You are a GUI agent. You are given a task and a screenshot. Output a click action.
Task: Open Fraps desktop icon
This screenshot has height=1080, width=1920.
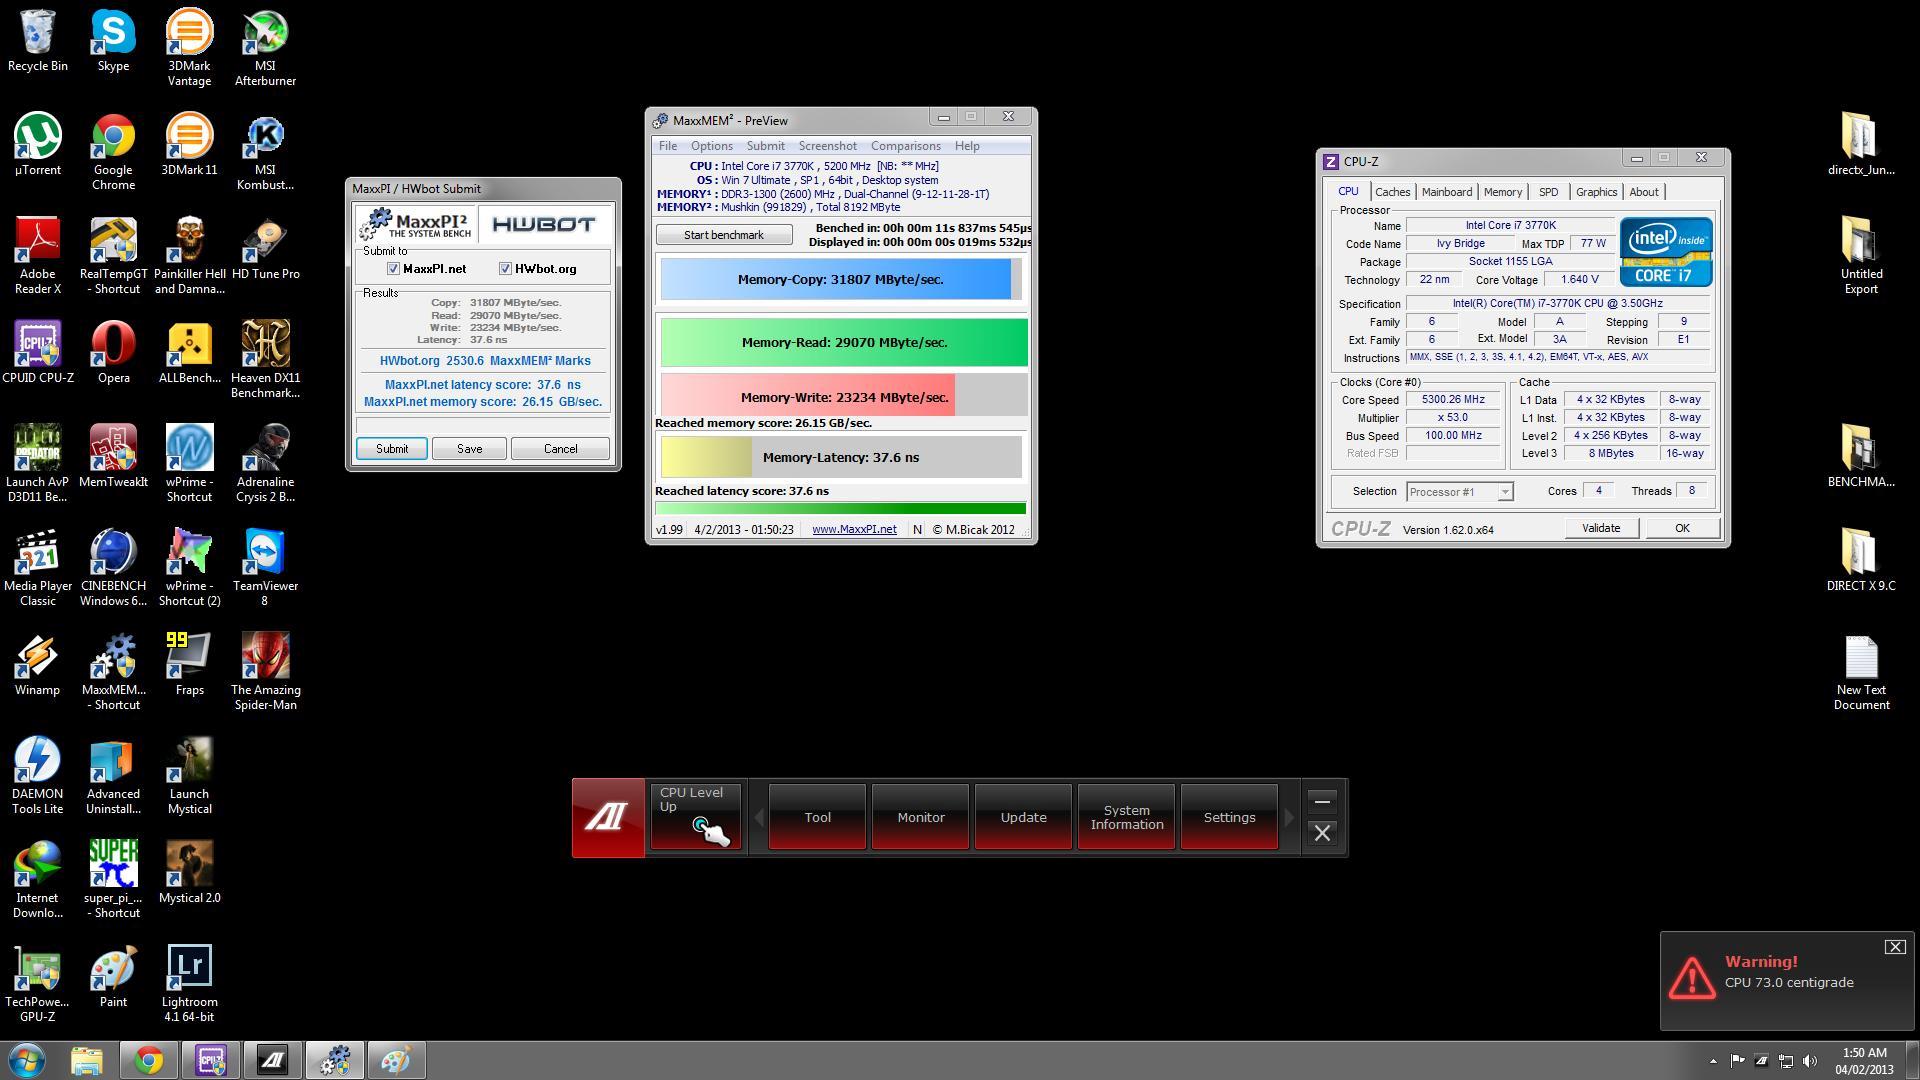[x=189, y=665]
